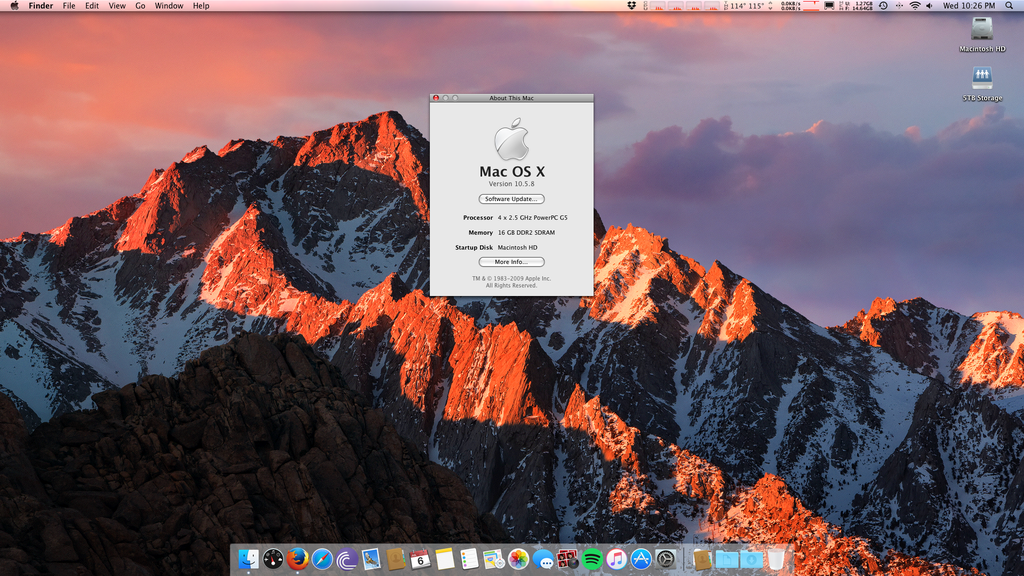Open the Go menu
The height and width of the screenshot is (576, 1024).
[140, 6]
